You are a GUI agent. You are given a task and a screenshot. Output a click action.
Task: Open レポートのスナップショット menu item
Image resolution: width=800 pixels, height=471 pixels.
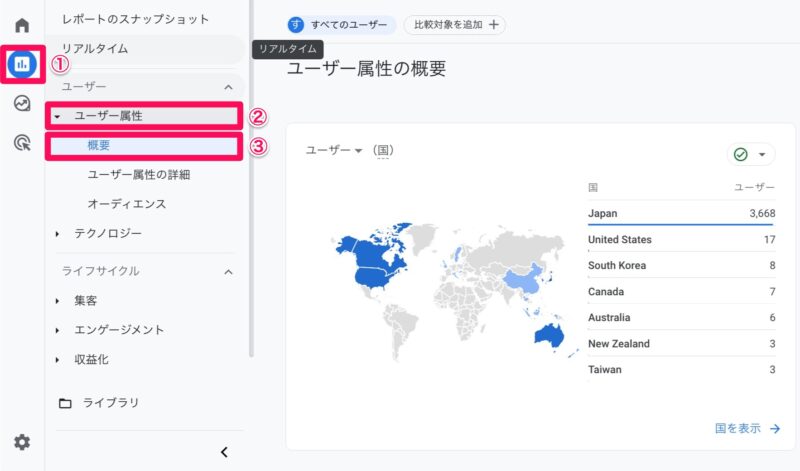click(135, 19)
